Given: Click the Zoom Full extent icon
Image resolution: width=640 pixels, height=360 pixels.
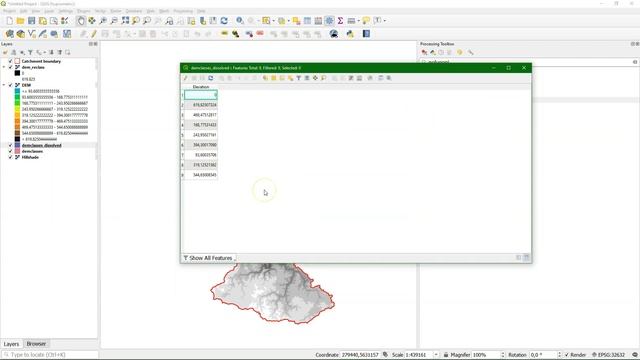Looking at the screenshot, I should point(125,21).
